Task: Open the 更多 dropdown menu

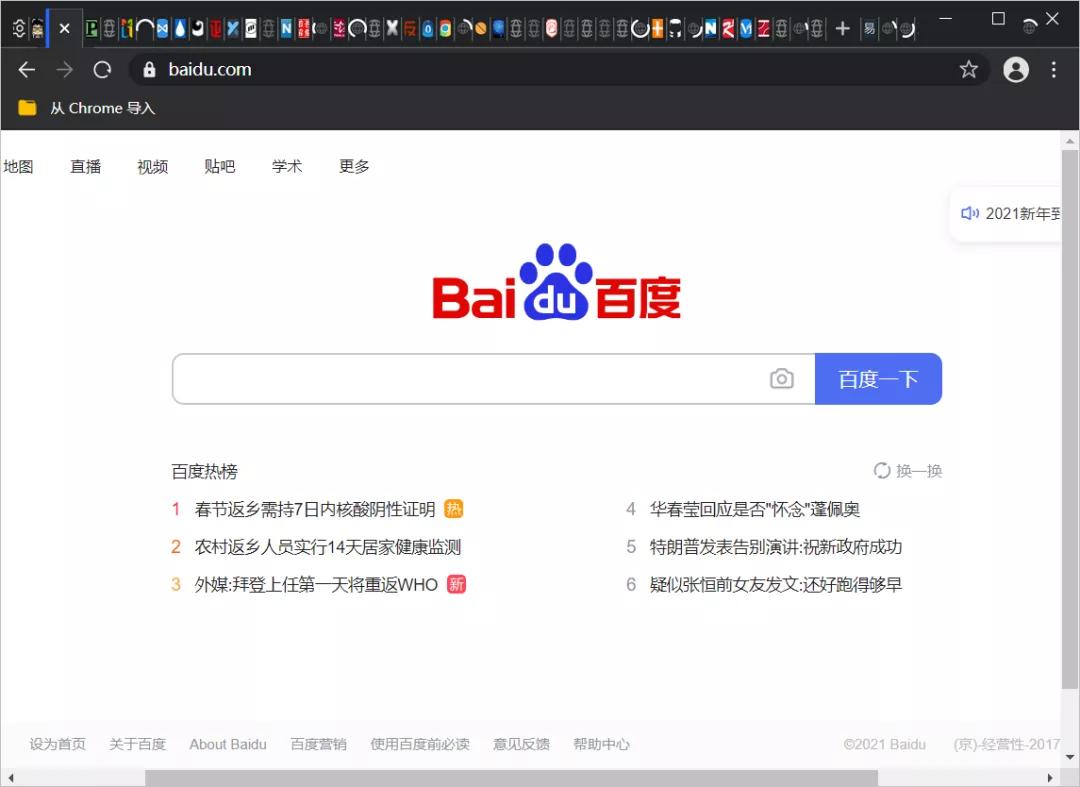Action: pyautogui.click(x=353, y=166)
